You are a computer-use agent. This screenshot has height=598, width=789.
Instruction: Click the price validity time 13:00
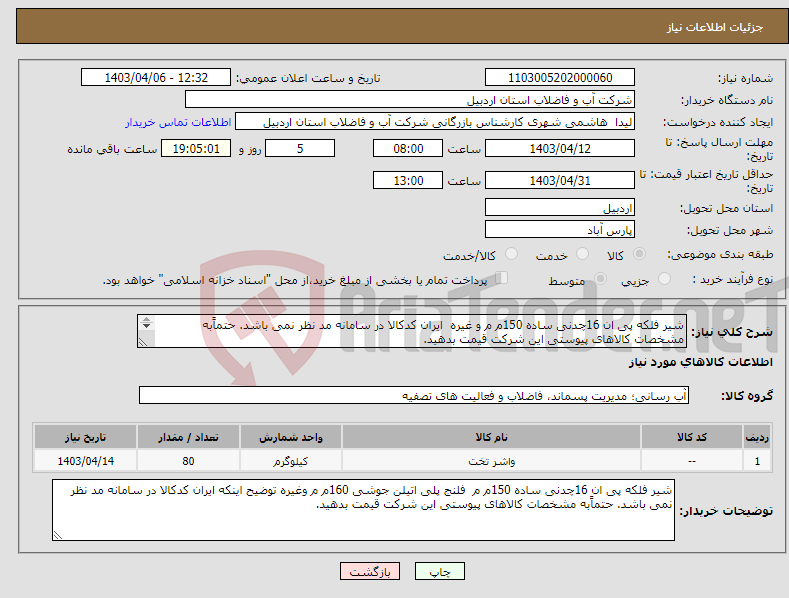408,180
